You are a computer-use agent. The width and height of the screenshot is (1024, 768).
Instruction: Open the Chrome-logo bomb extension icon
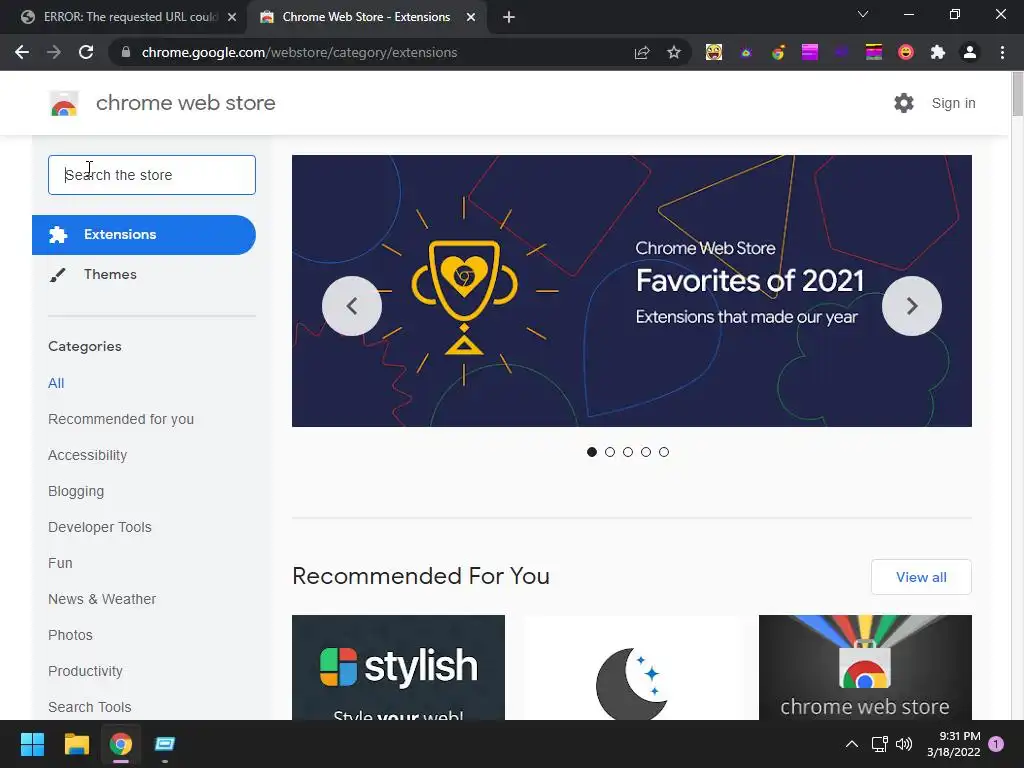[x=778, y=52]
